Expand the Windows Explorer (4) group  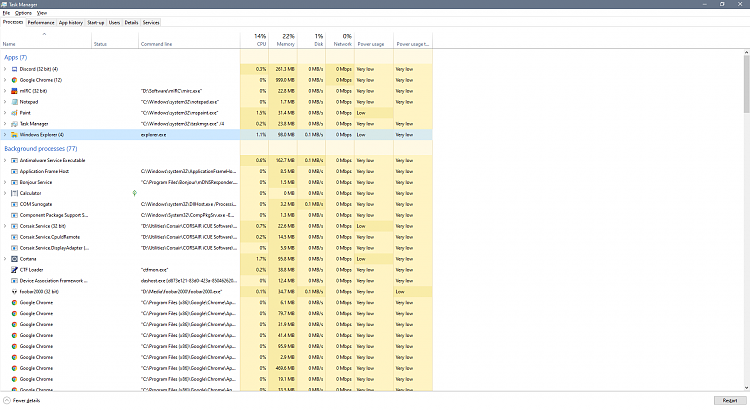[x=5, y=135]
